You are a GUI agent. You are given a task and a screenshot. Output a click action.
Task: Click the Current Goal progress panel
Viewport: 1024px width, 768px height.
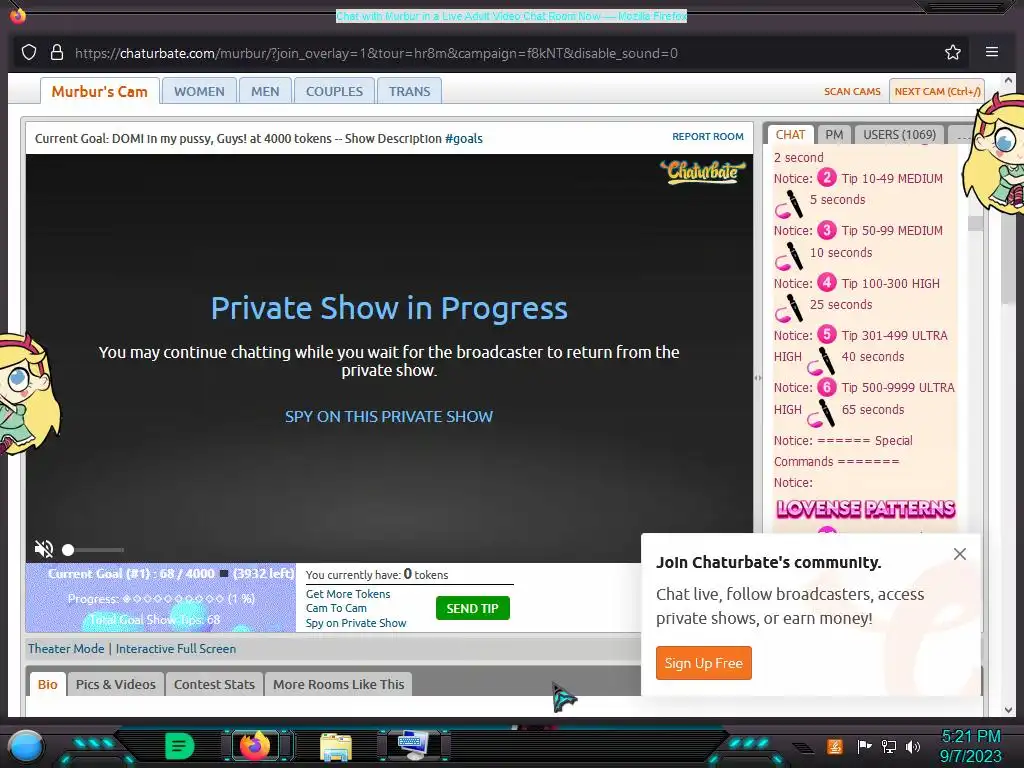pos(161,598)
